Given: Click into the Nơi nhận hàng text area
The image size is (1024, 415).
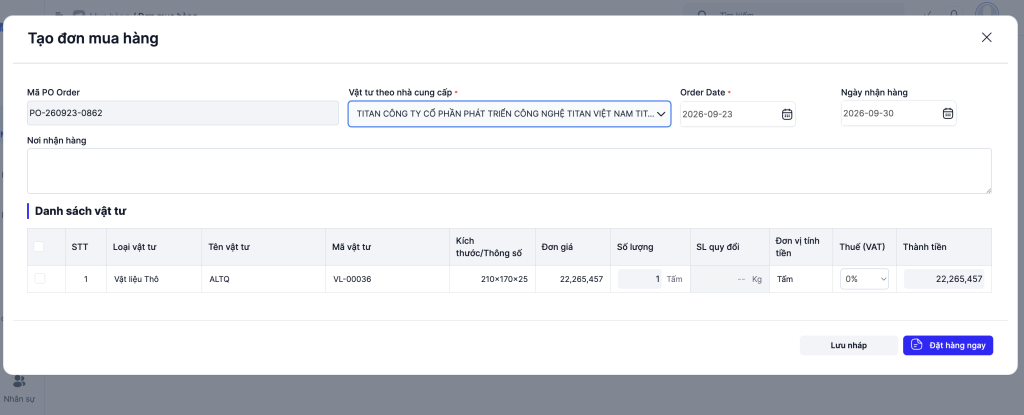Looking at the screenshot, I should click(509, 171).
